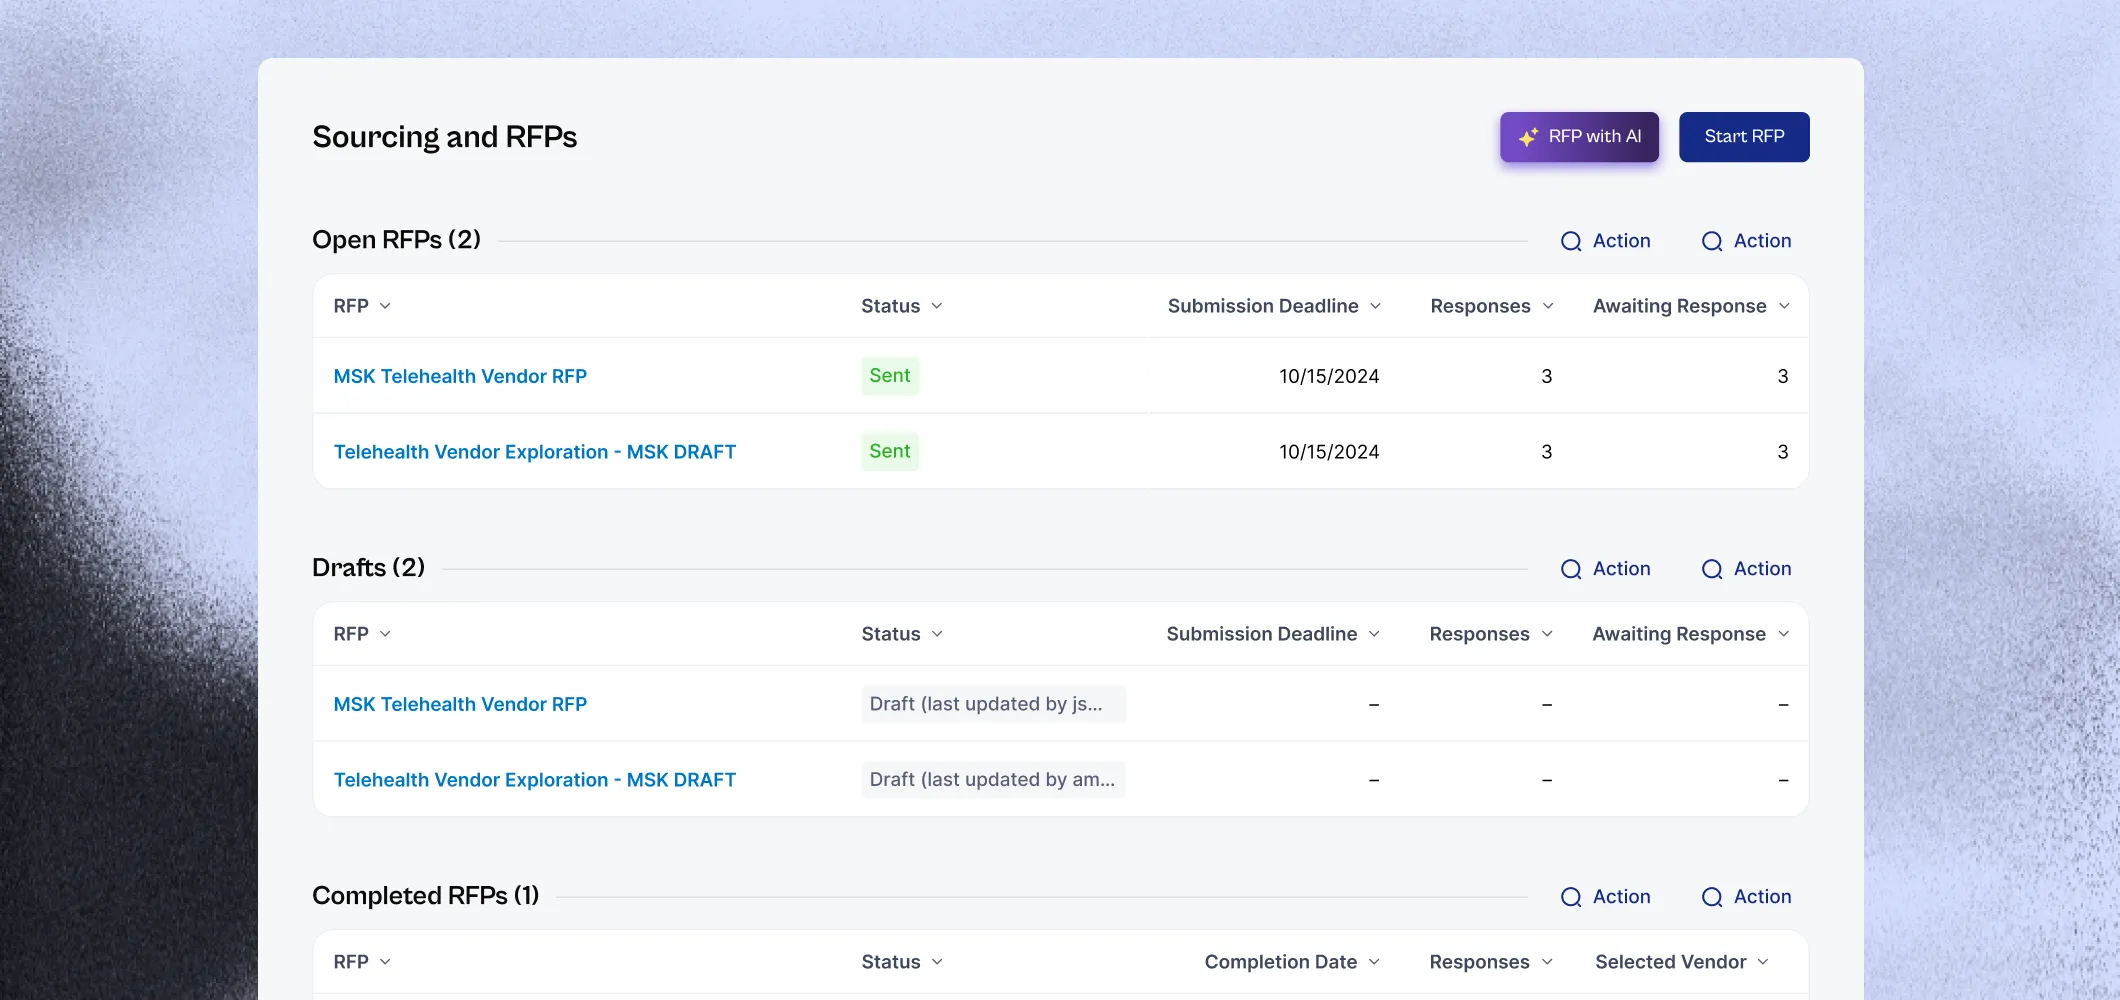Sort Drafts by Submission Deadline chevron
This screenshot has height=1000, width=2120.
pyautogui.click(x=1374, y=634)
